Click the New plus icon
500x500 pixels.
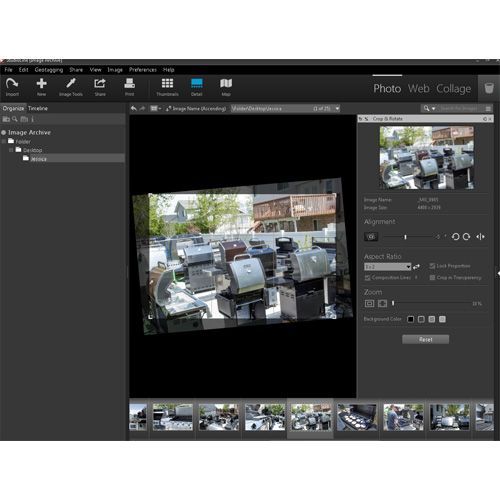coord(42,83)
